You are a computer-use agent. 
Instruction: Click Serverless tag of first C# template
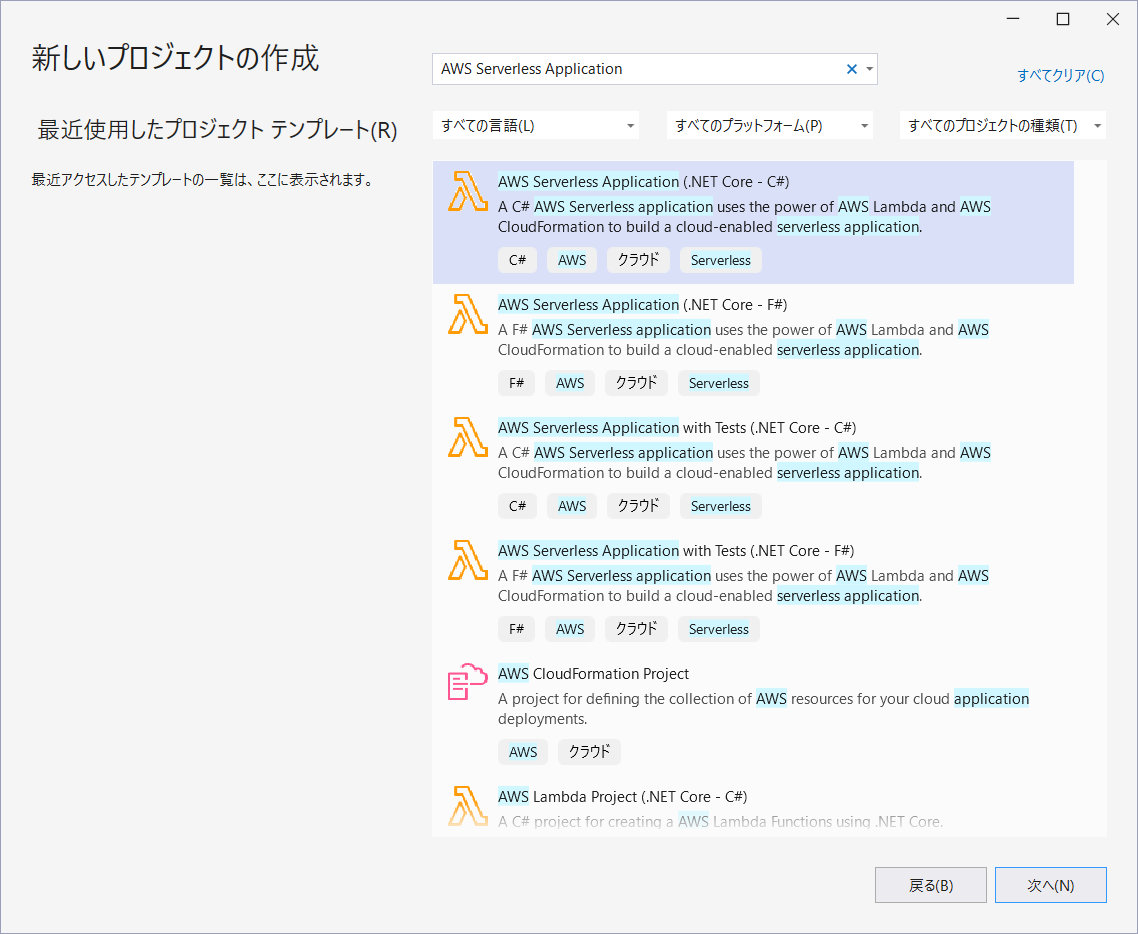point(721,260)
